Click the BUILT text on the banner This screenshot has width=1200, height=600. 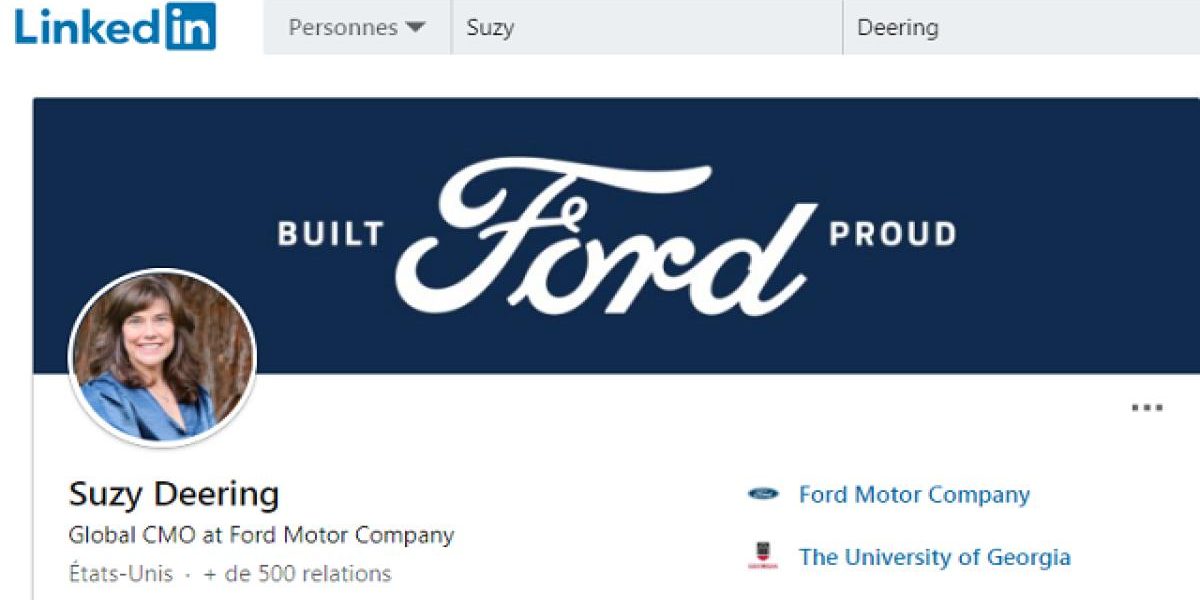[330, 235]
